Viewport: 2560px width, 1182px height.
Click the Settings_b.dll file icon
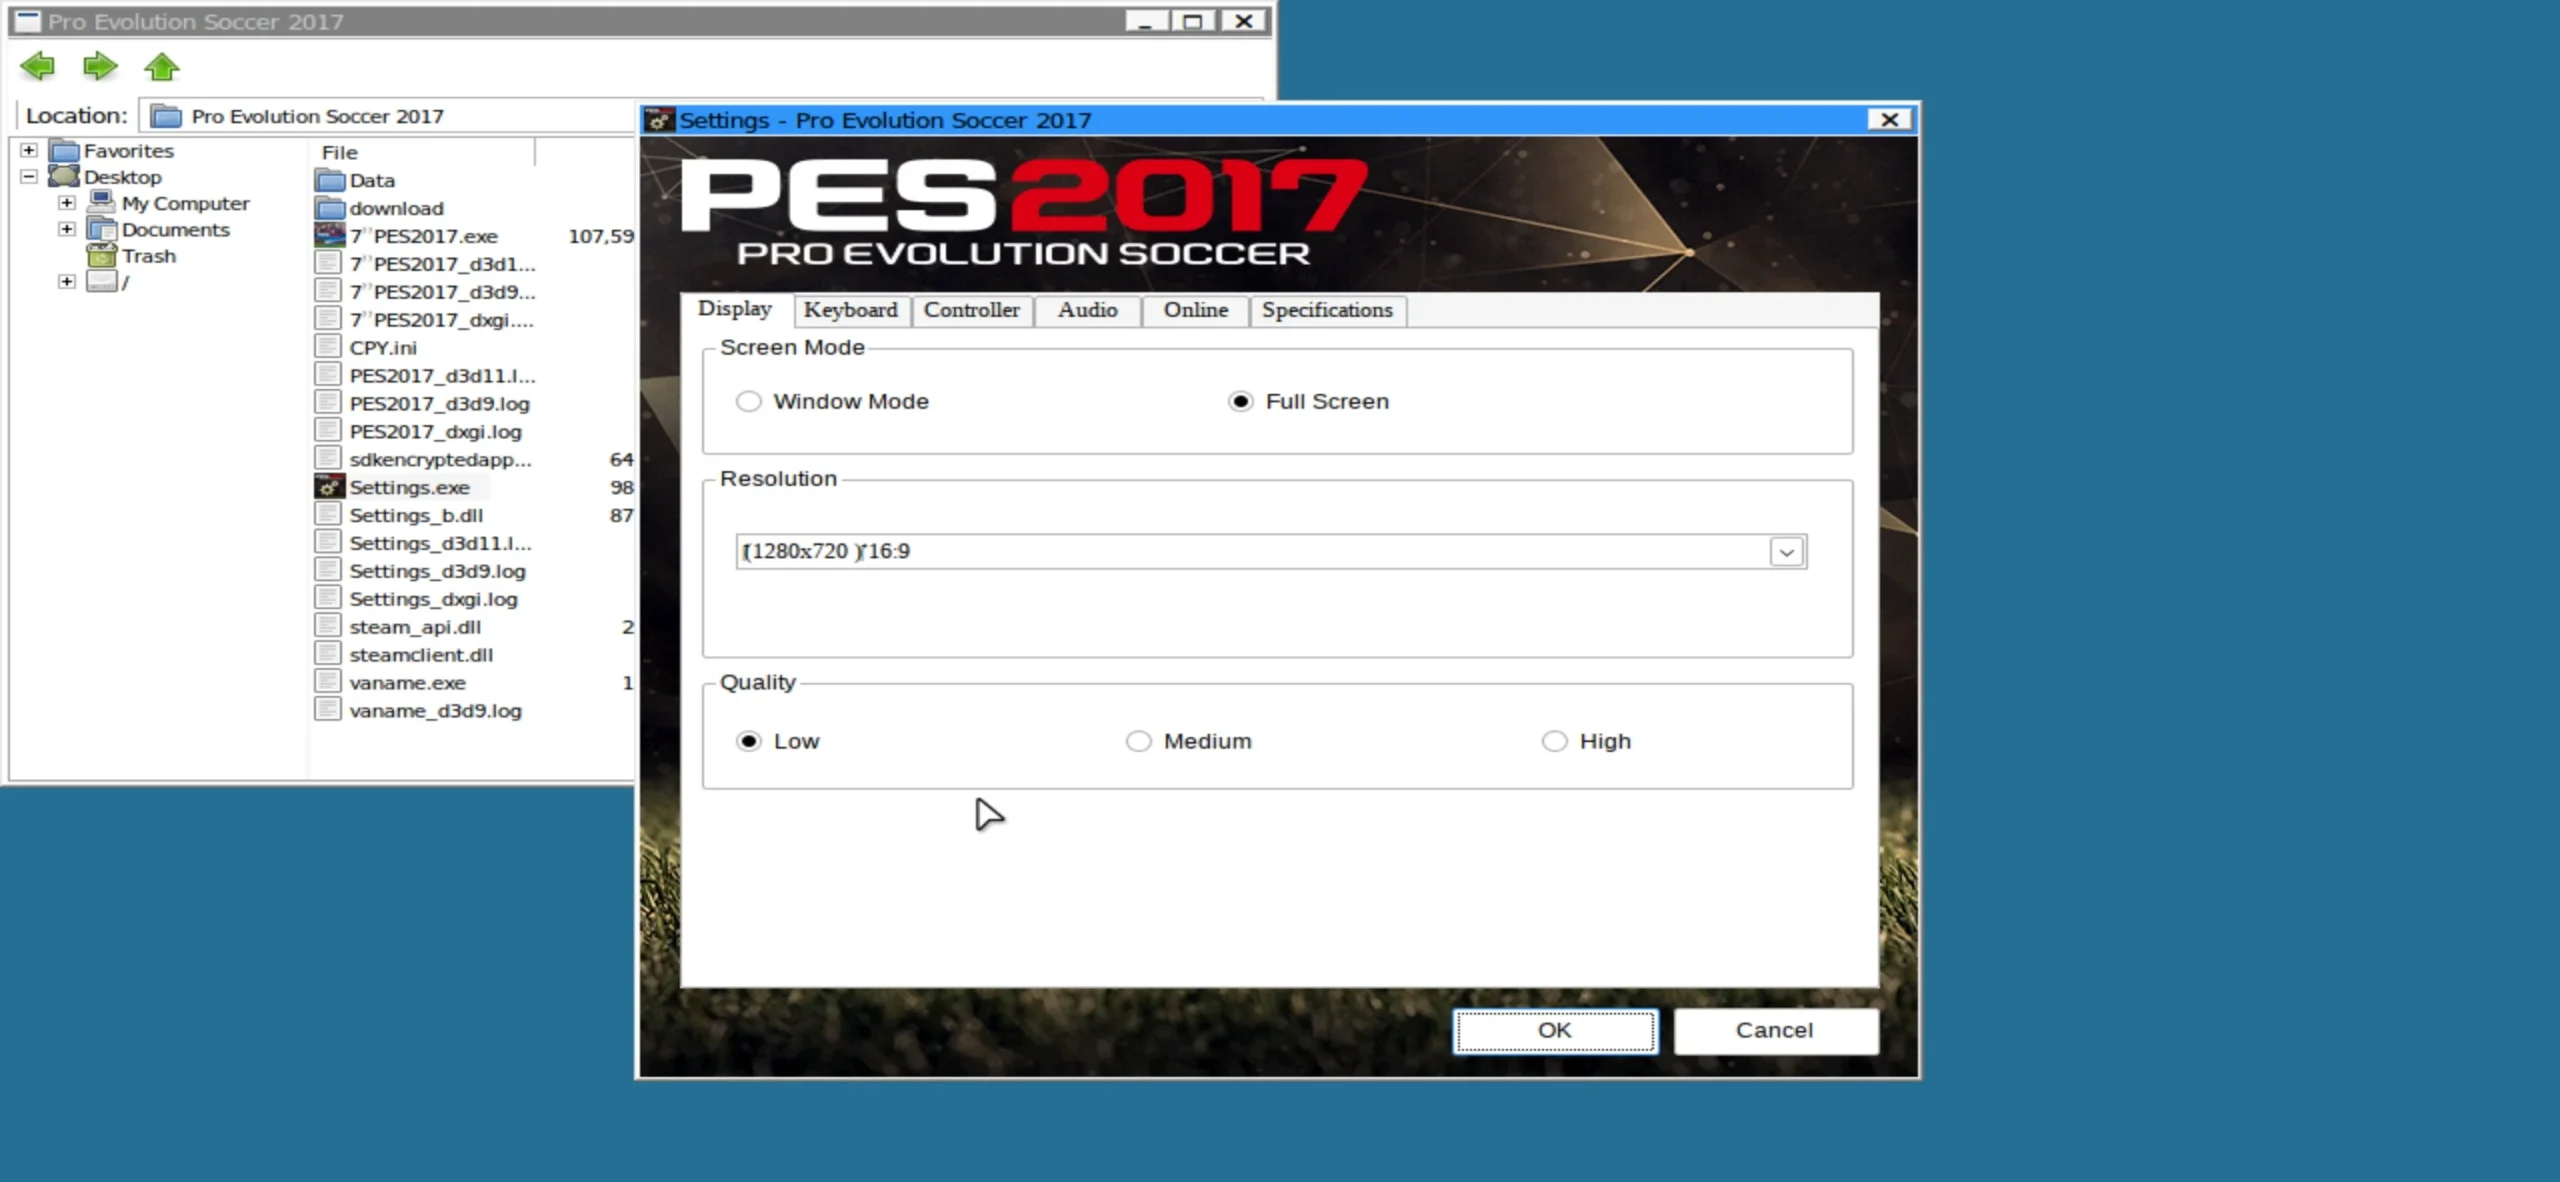pos(327,515)
